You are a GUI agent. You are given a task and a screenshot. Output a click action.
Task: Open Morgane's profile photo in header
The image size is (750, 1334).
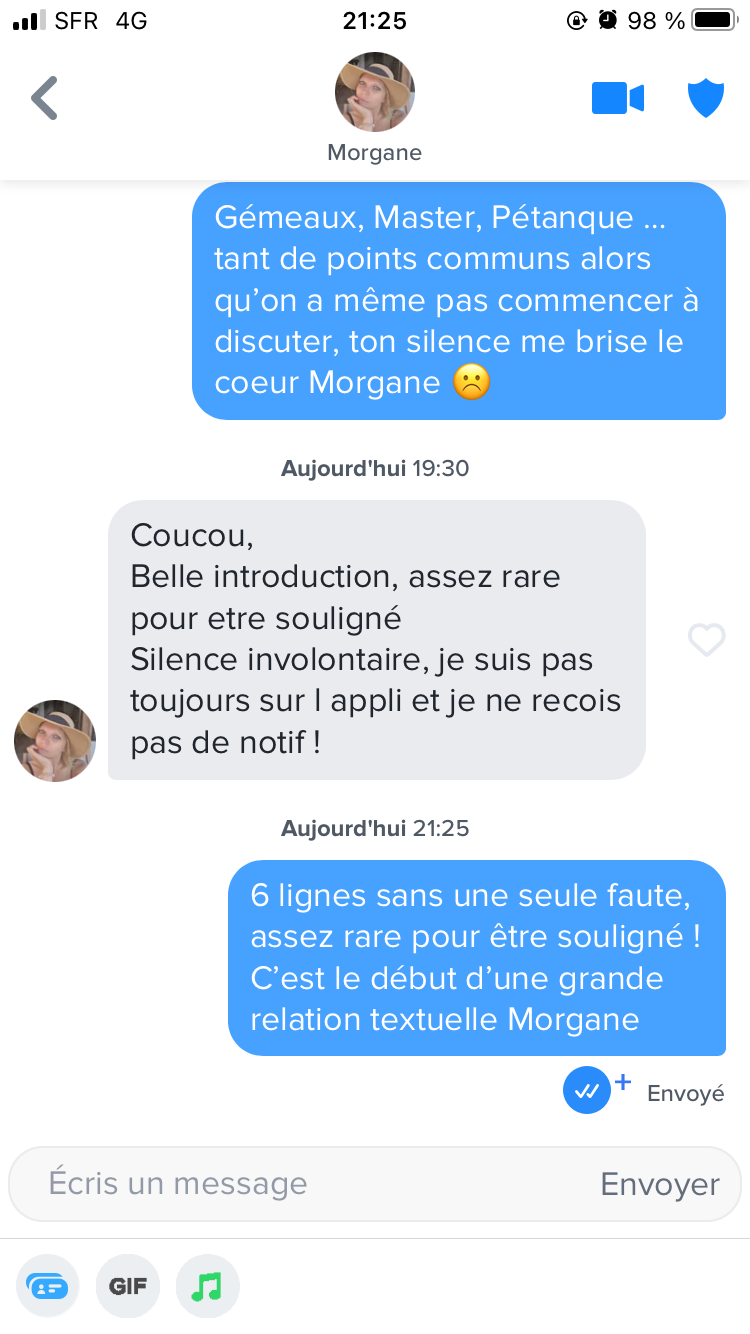point(375,92)
